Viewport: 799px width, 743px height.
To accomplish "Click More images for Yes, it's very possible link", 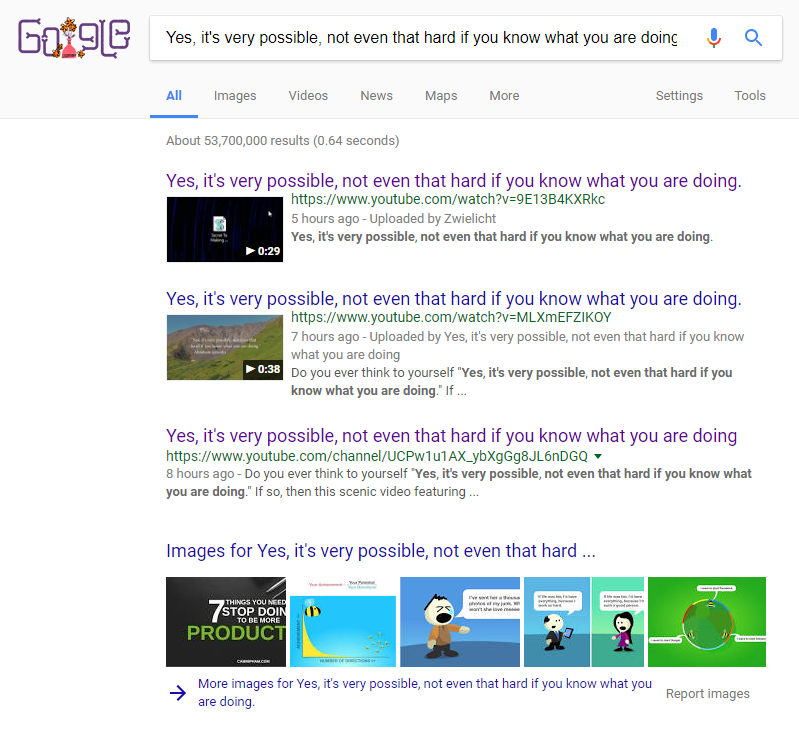I will (x=424, y=693).
